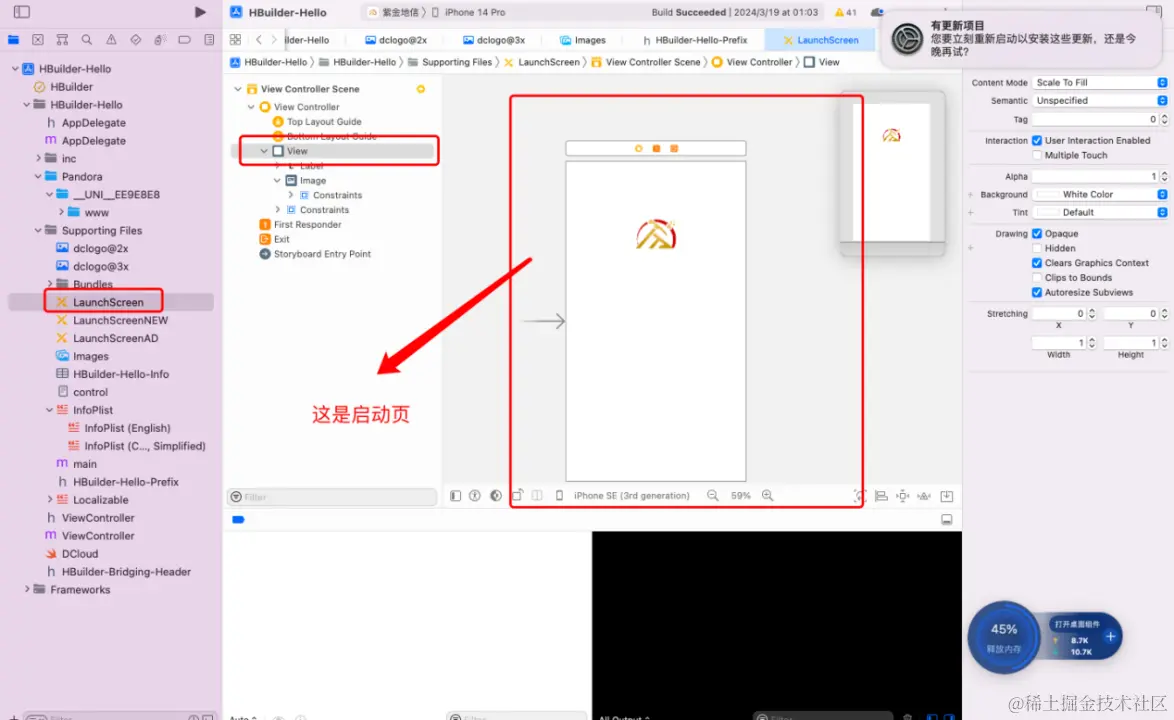Expand the Localizable item
Viewport: 1174px width, 720px height.
(x=50, y=500)
